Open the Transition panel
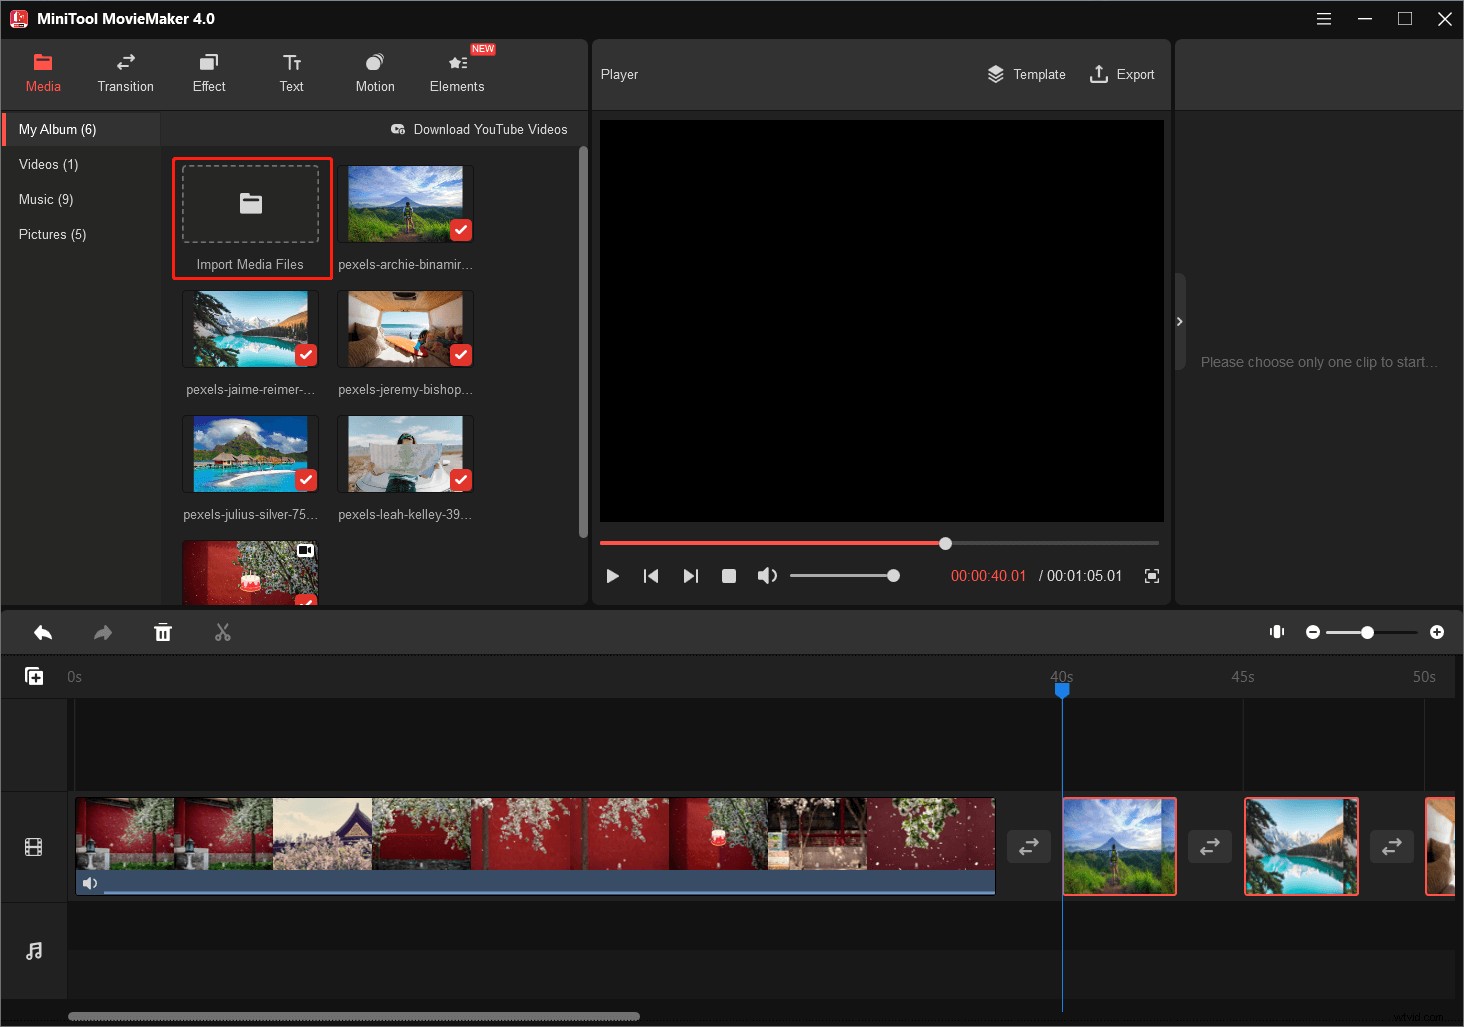Screen dimensions: 1464x1027 [x=125, y=72]
